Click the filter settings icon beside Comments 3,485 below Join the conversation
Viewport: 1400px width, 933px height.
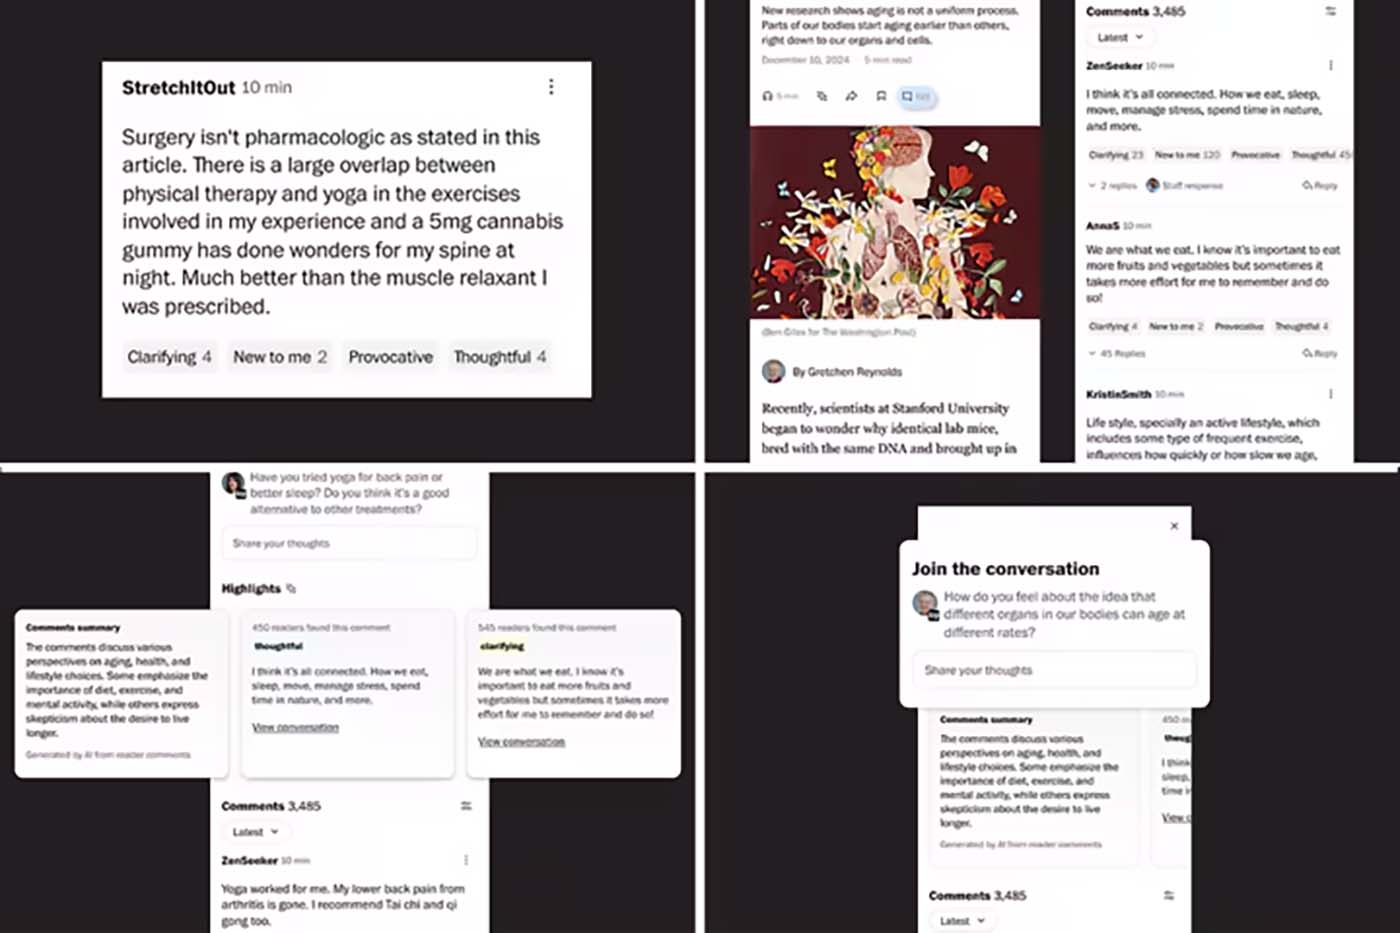tap(1168, 895)
